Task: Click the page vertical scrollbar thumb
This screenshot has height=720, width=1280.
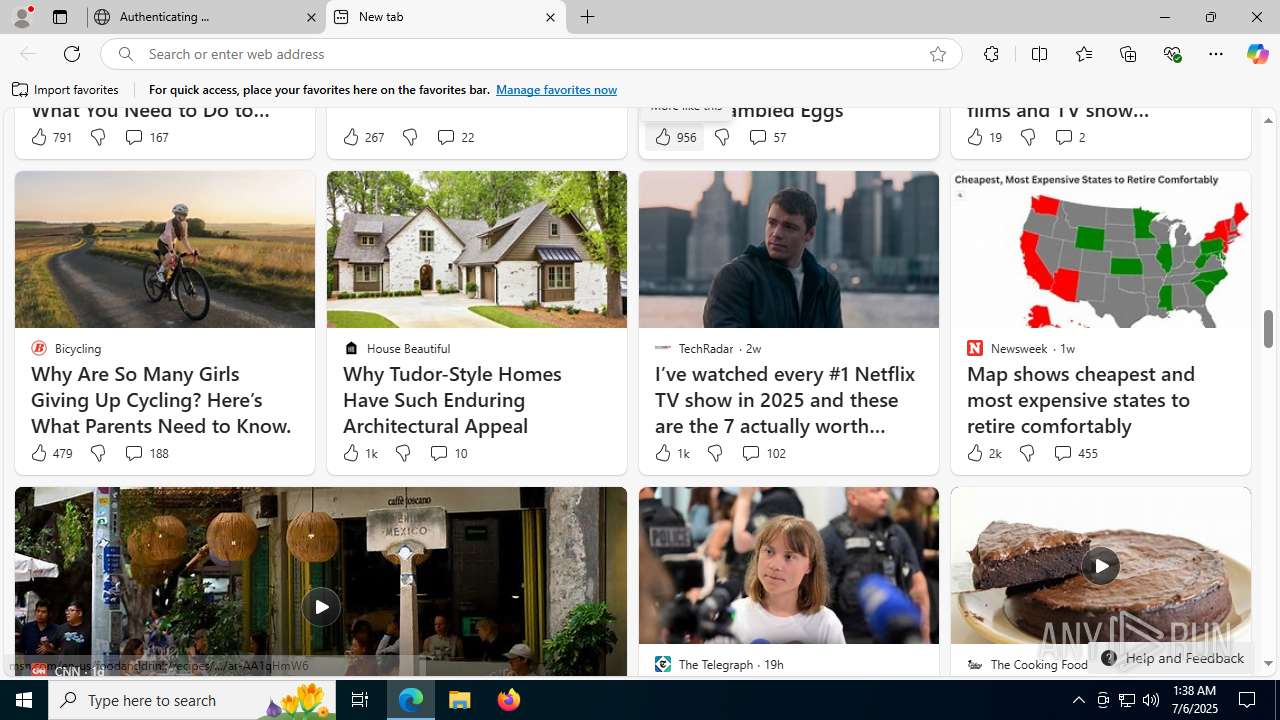Action: [x=1268, y=328]
